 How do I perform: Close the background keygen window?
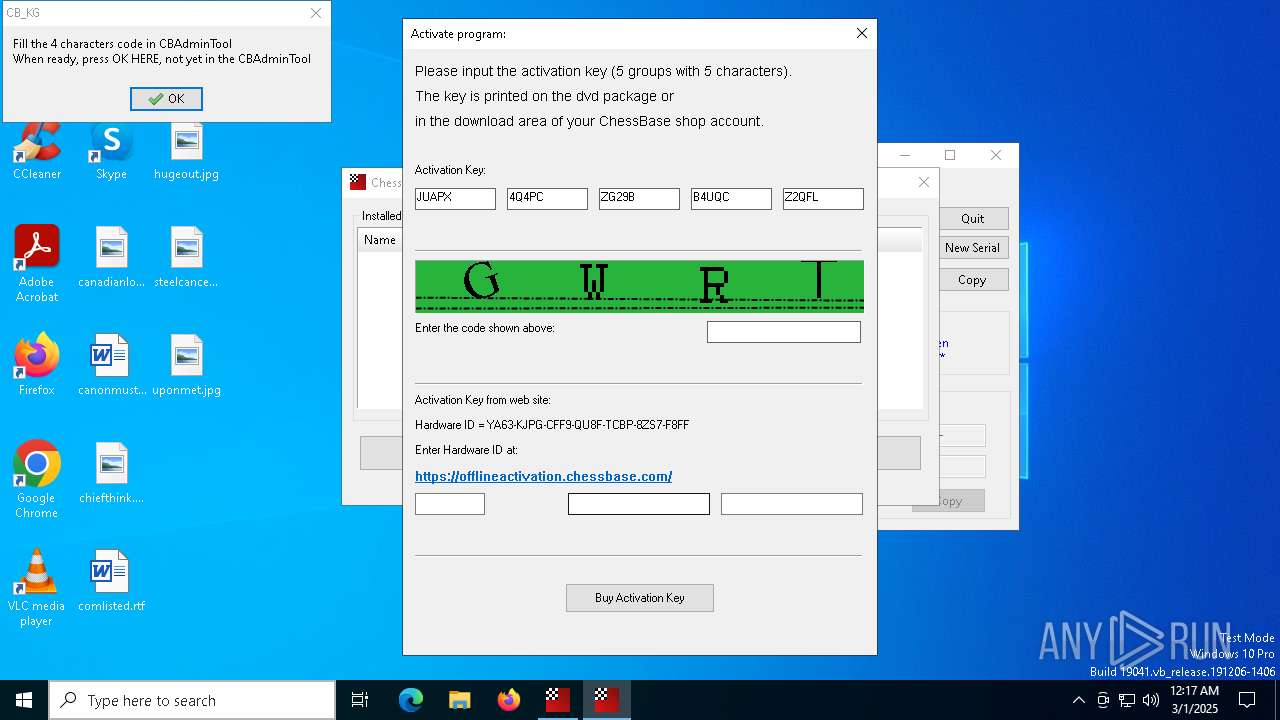click(996, 155)
